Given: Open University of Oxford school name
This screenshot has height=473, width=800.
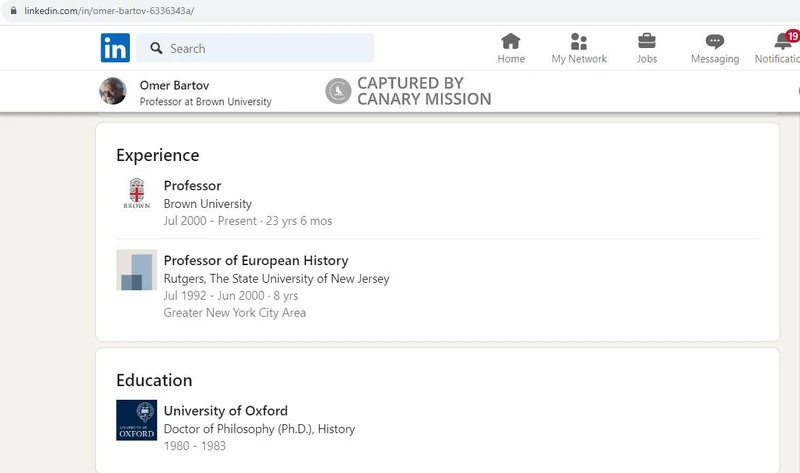Looking at the screenshot, I should tap(226, 411).
